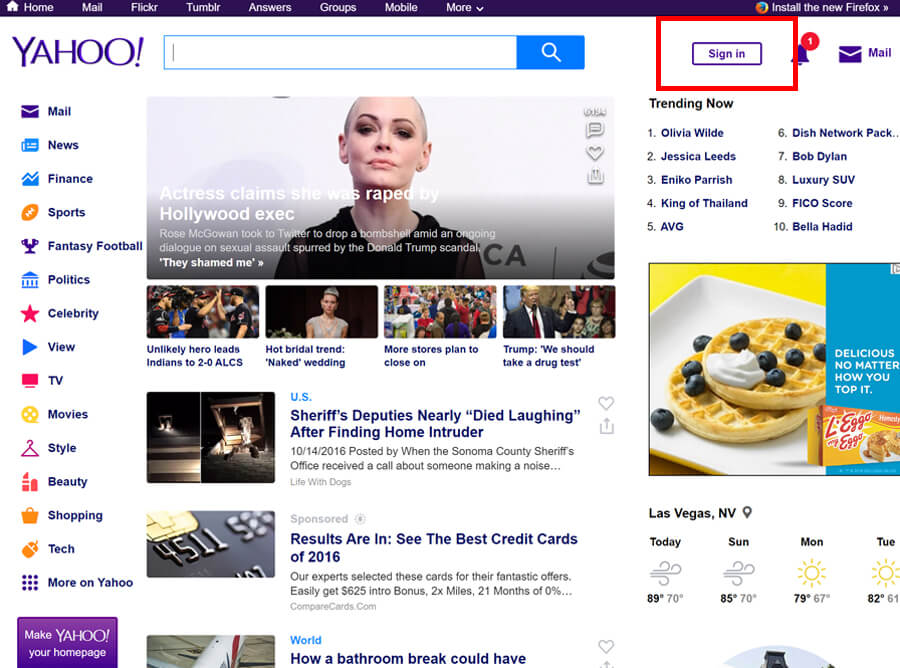Open trending topic Olivia Wilde
The image size is (900, 668).
point(692,133)
